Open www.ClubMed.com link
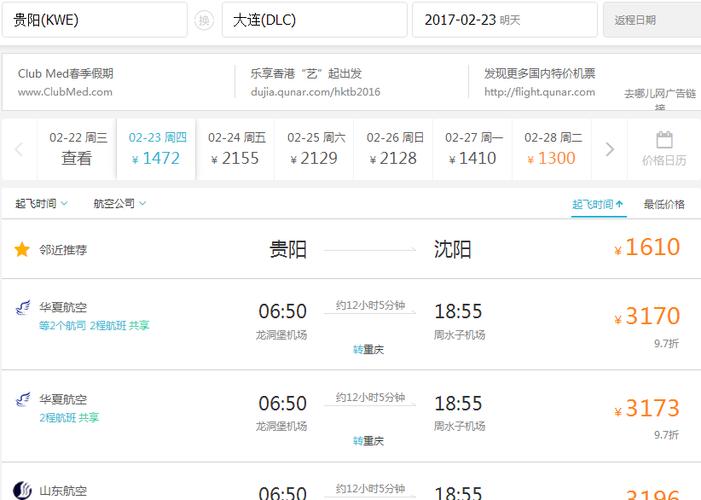701x500 pixels. coord(65,92)
